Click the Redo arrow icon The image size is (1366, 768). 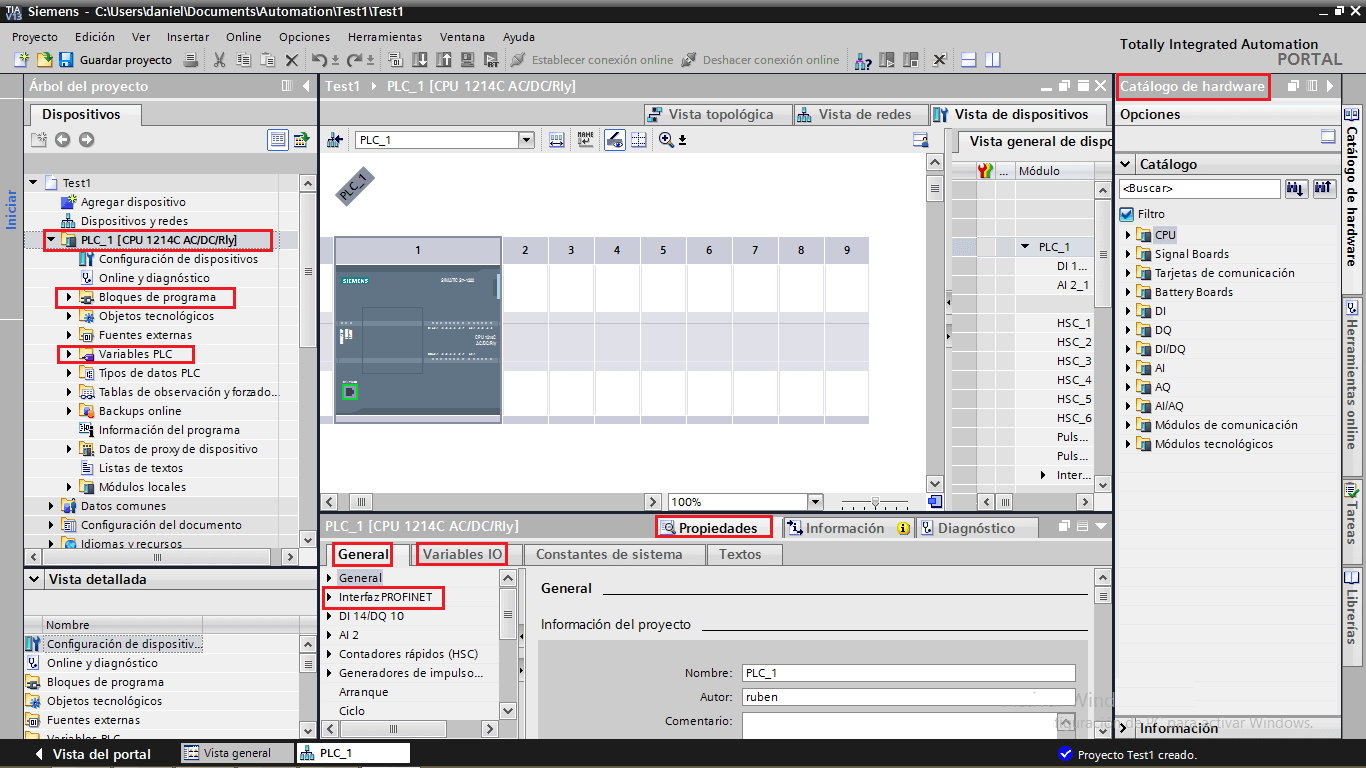tap(354, 60)
